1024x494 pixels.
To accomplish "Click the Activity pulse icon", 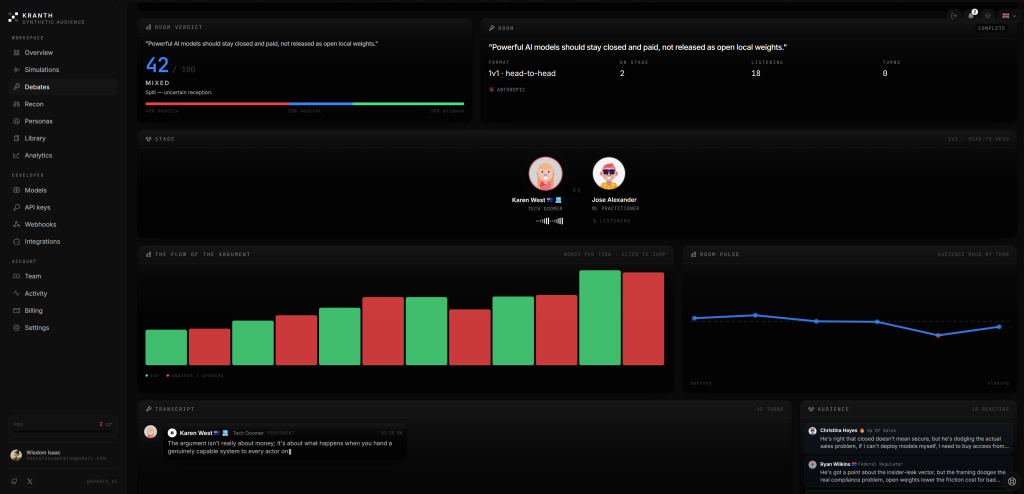I will pos(16,293).
